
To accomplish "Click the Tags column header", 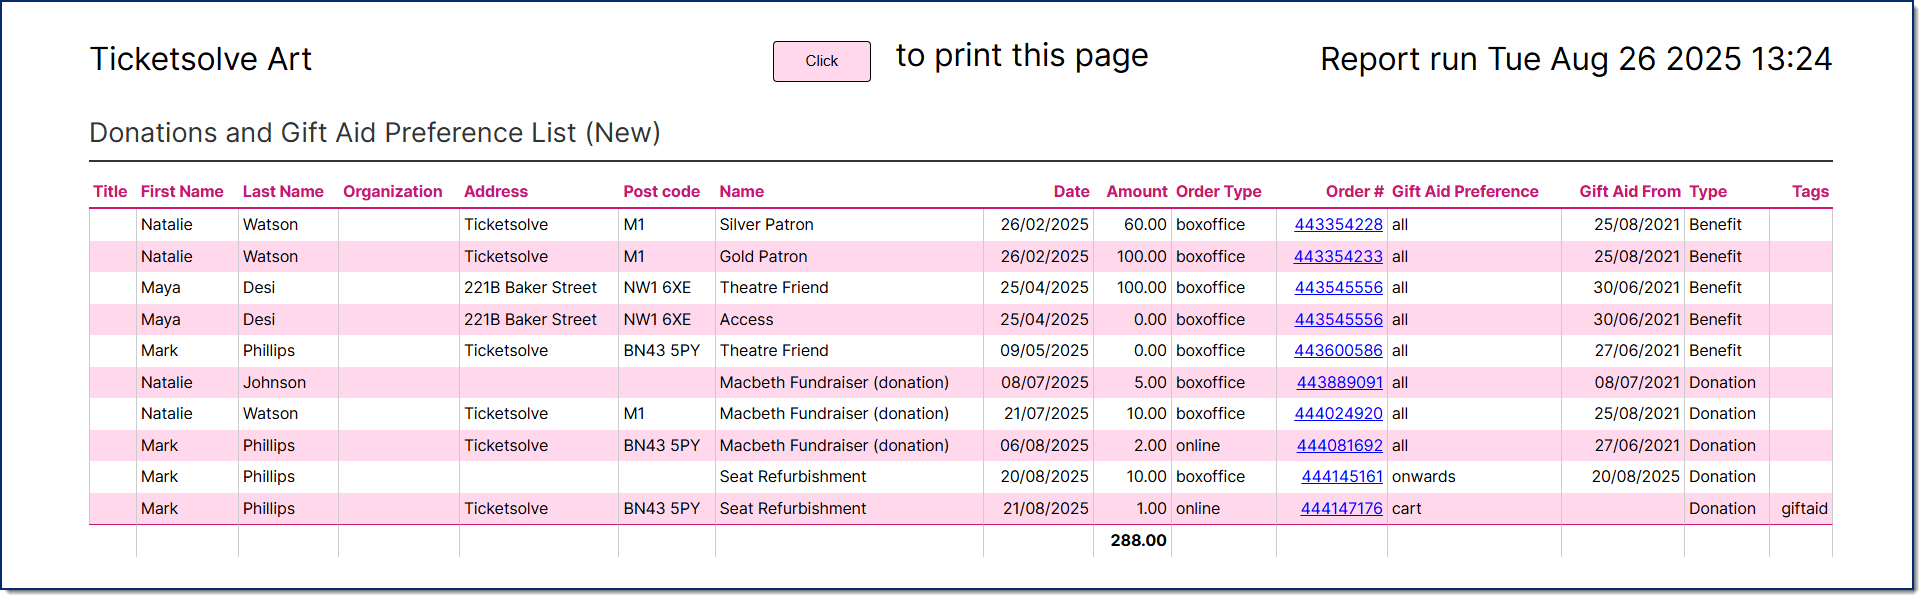I will tap(1810, 192).
